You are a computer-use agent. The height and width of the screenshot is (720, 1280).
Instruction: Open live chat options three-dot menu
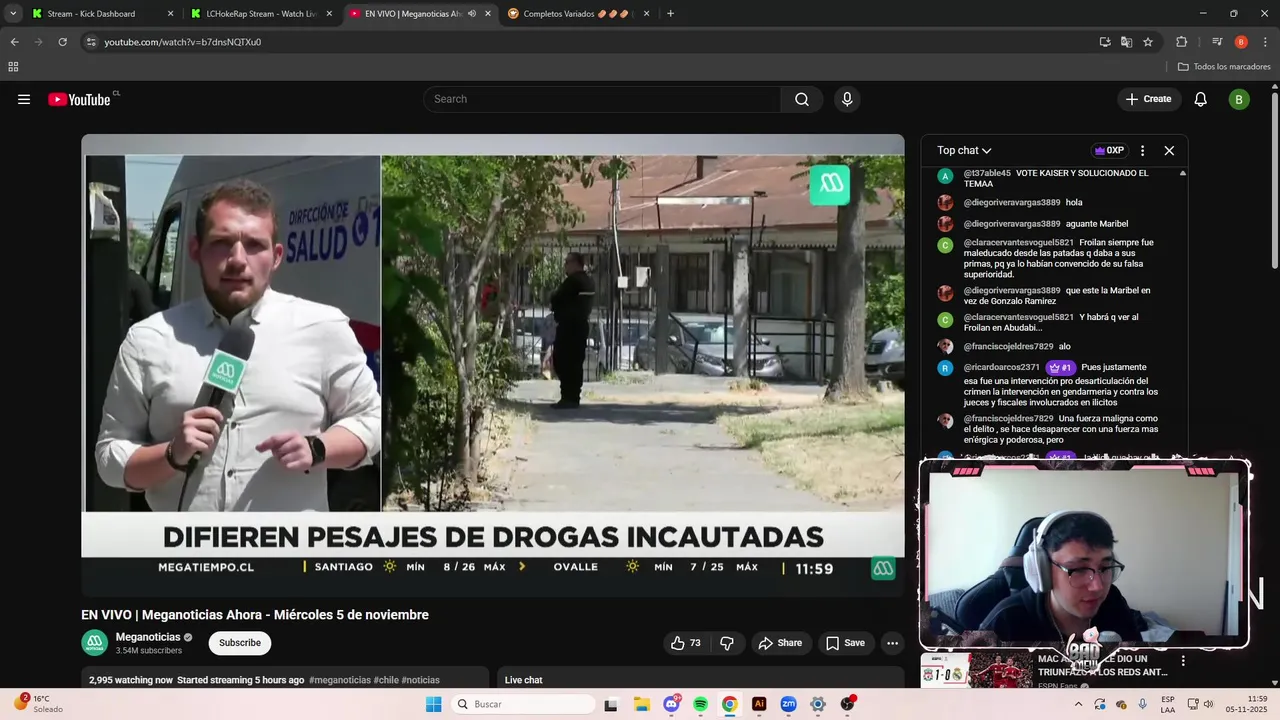[1142, 151]
